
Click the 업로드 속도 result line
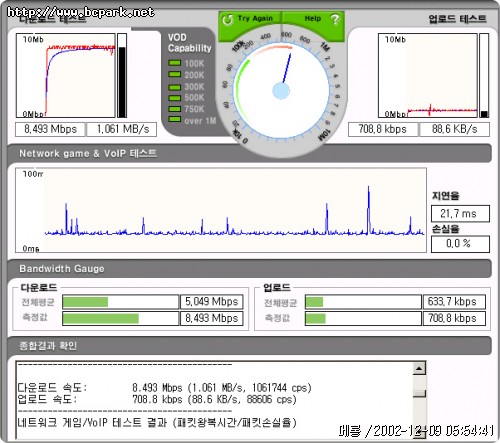(x=157, y=399)
